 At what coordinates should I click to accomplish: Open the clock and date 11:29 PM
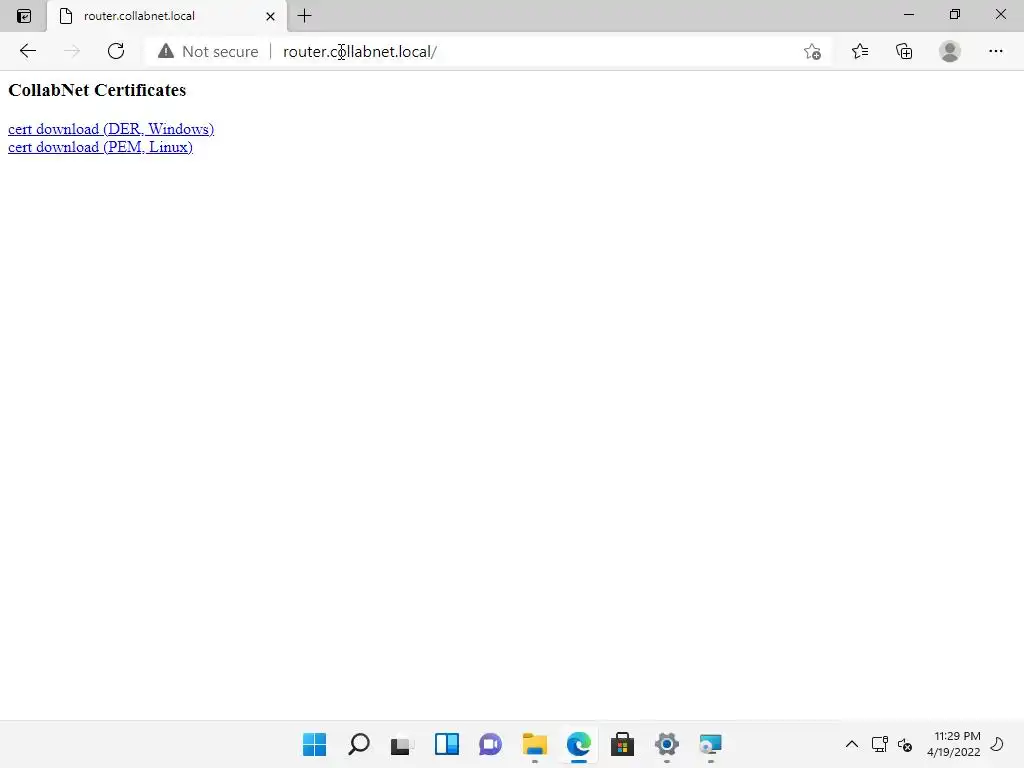tap(953, 744)
